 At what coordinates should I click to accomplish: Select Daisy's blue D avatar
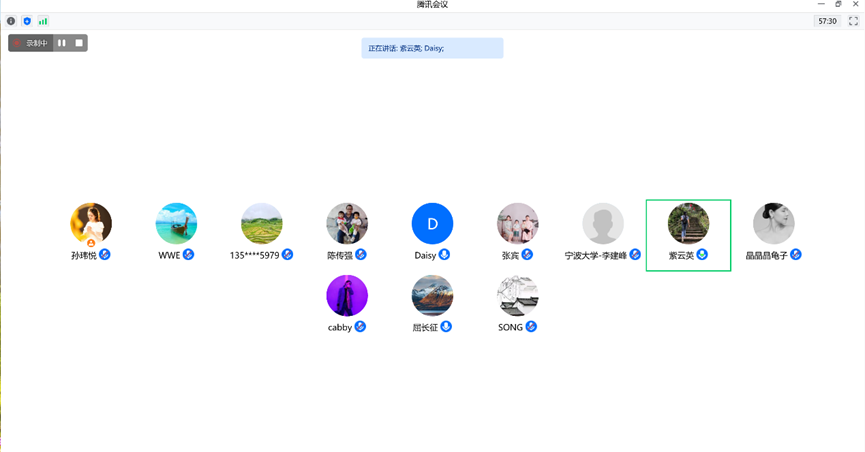click(432, 224)
